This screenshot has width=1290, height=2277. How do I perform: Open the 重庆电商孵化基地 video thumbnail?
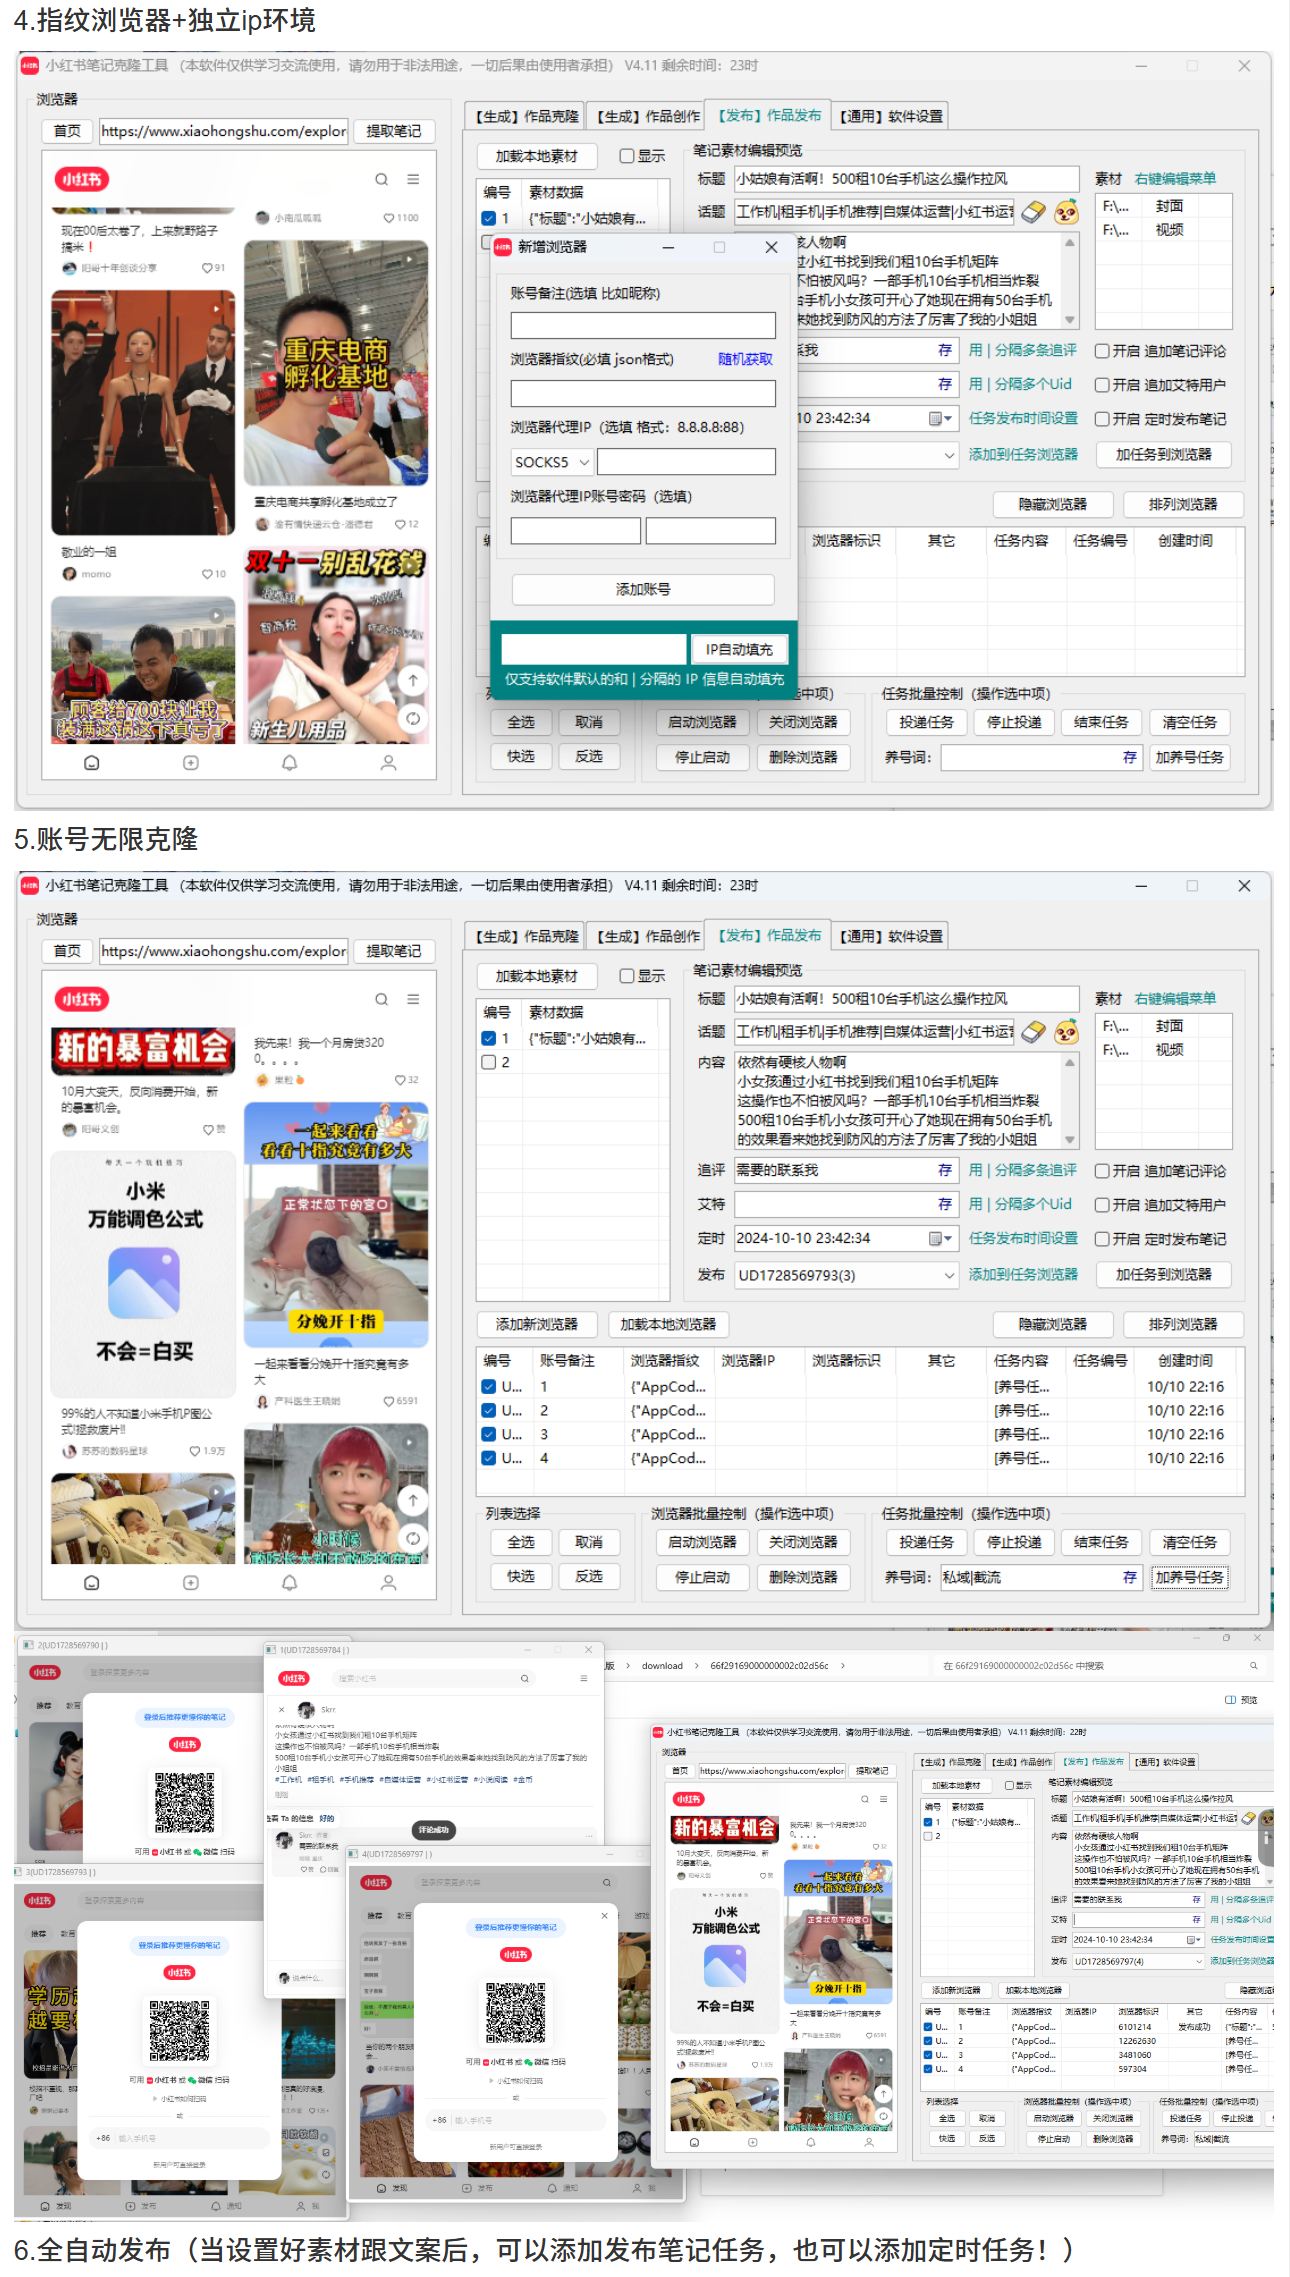(x=336, y=363)
